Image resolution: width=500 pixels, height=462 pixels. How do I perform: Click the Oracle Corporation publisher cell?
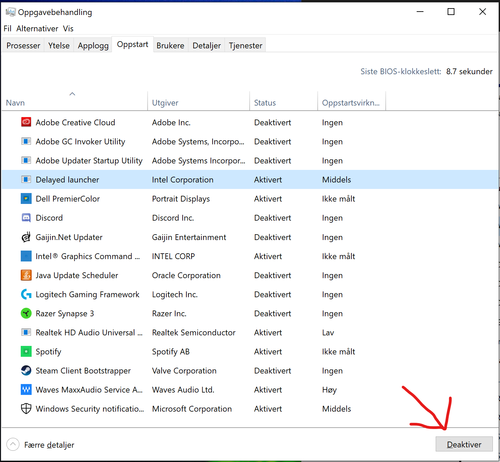point(186,275)
